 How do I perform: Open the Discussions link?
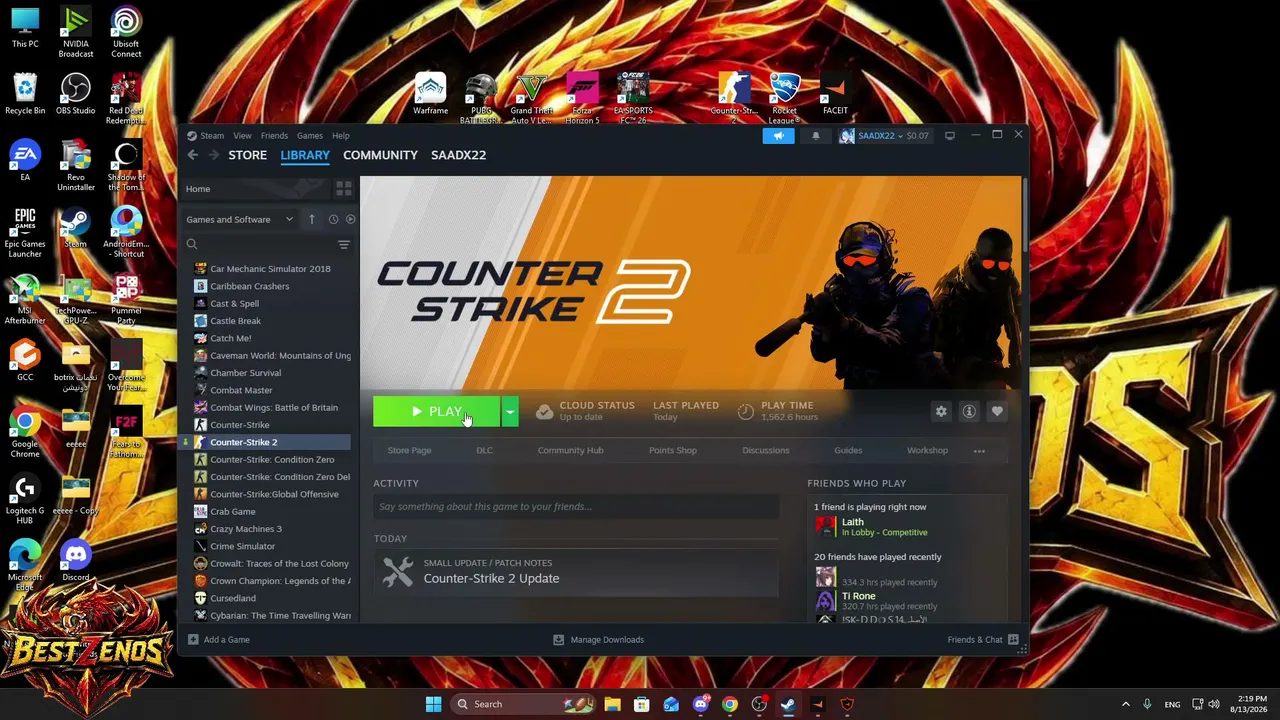coord(765,450)
